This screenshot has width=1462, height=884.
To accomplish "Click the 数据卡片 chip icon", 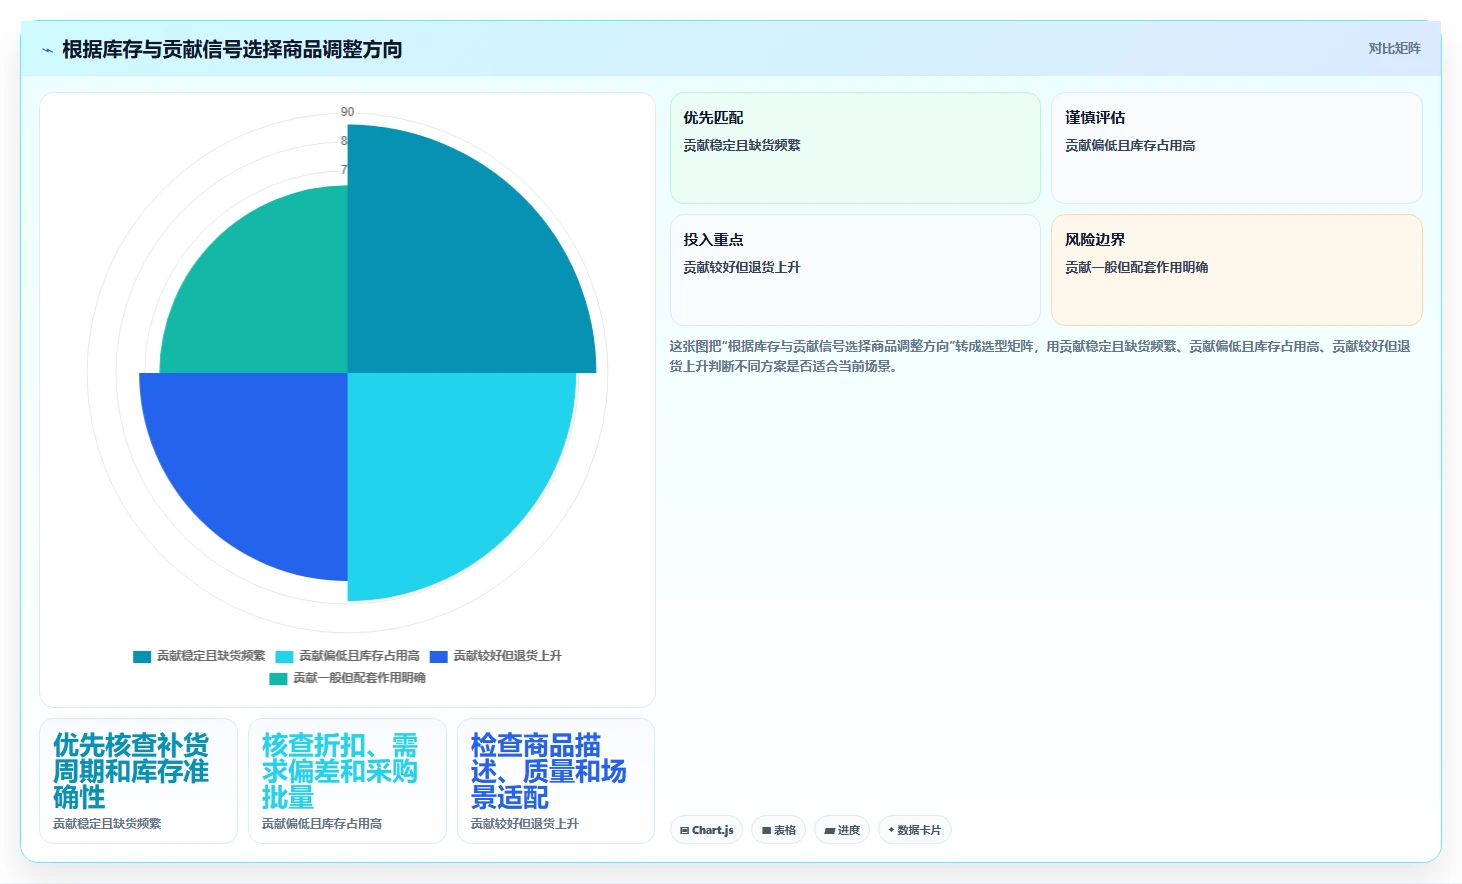I will point(891,830).
